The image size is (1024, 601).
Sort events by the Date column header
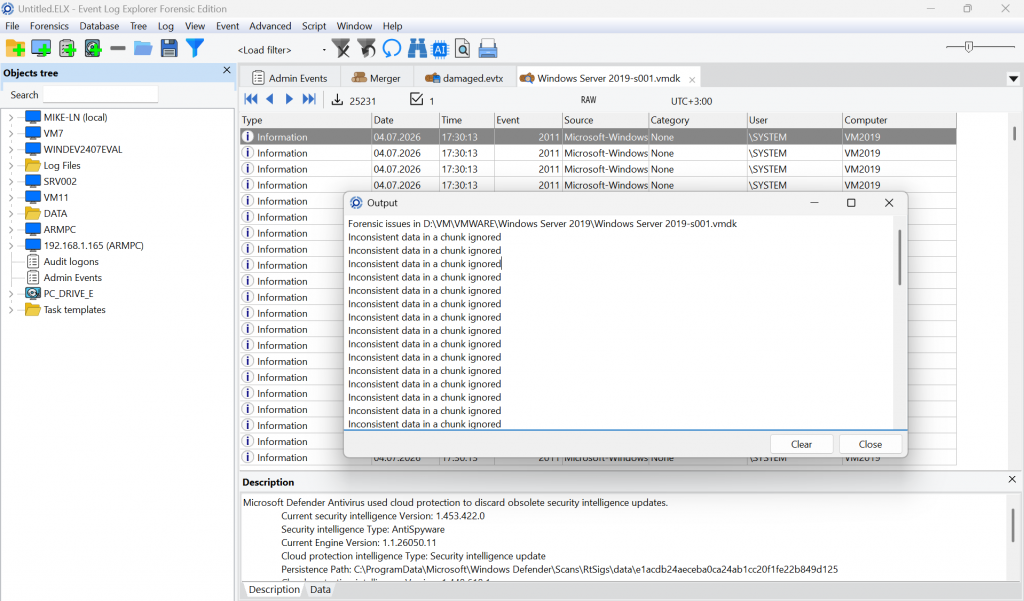pos(405,120)
